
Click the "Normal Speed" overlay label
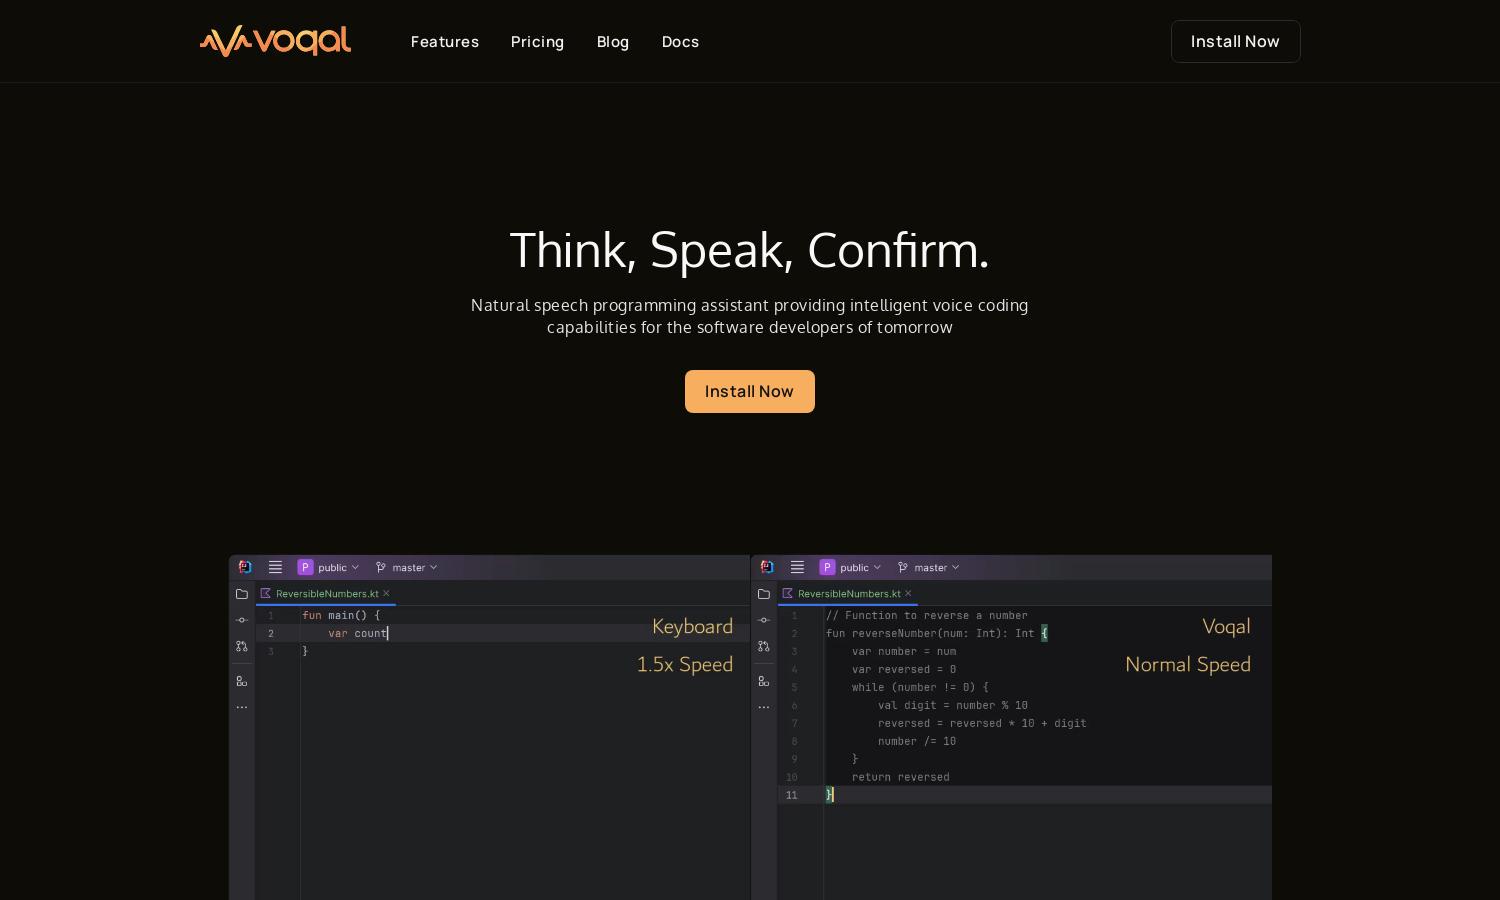pyautogui.click(x=1188, y=665)
